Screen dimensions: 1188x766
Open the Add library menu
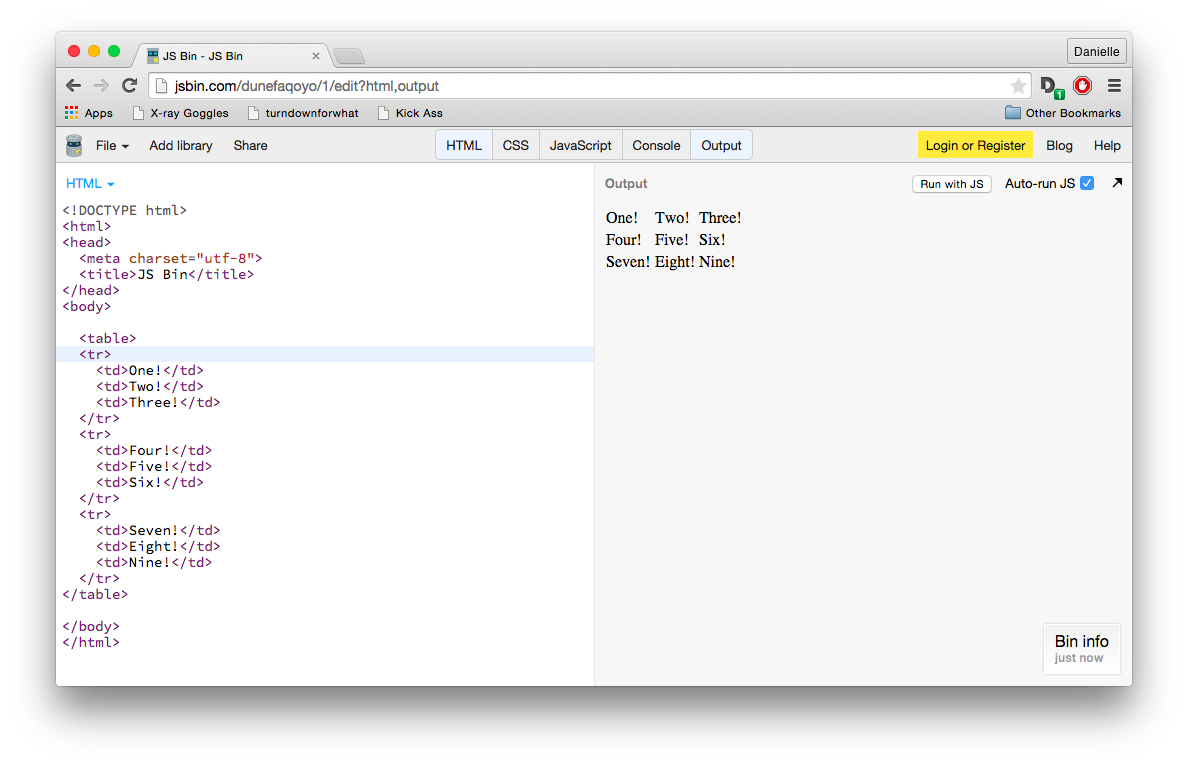coord(180,145)
